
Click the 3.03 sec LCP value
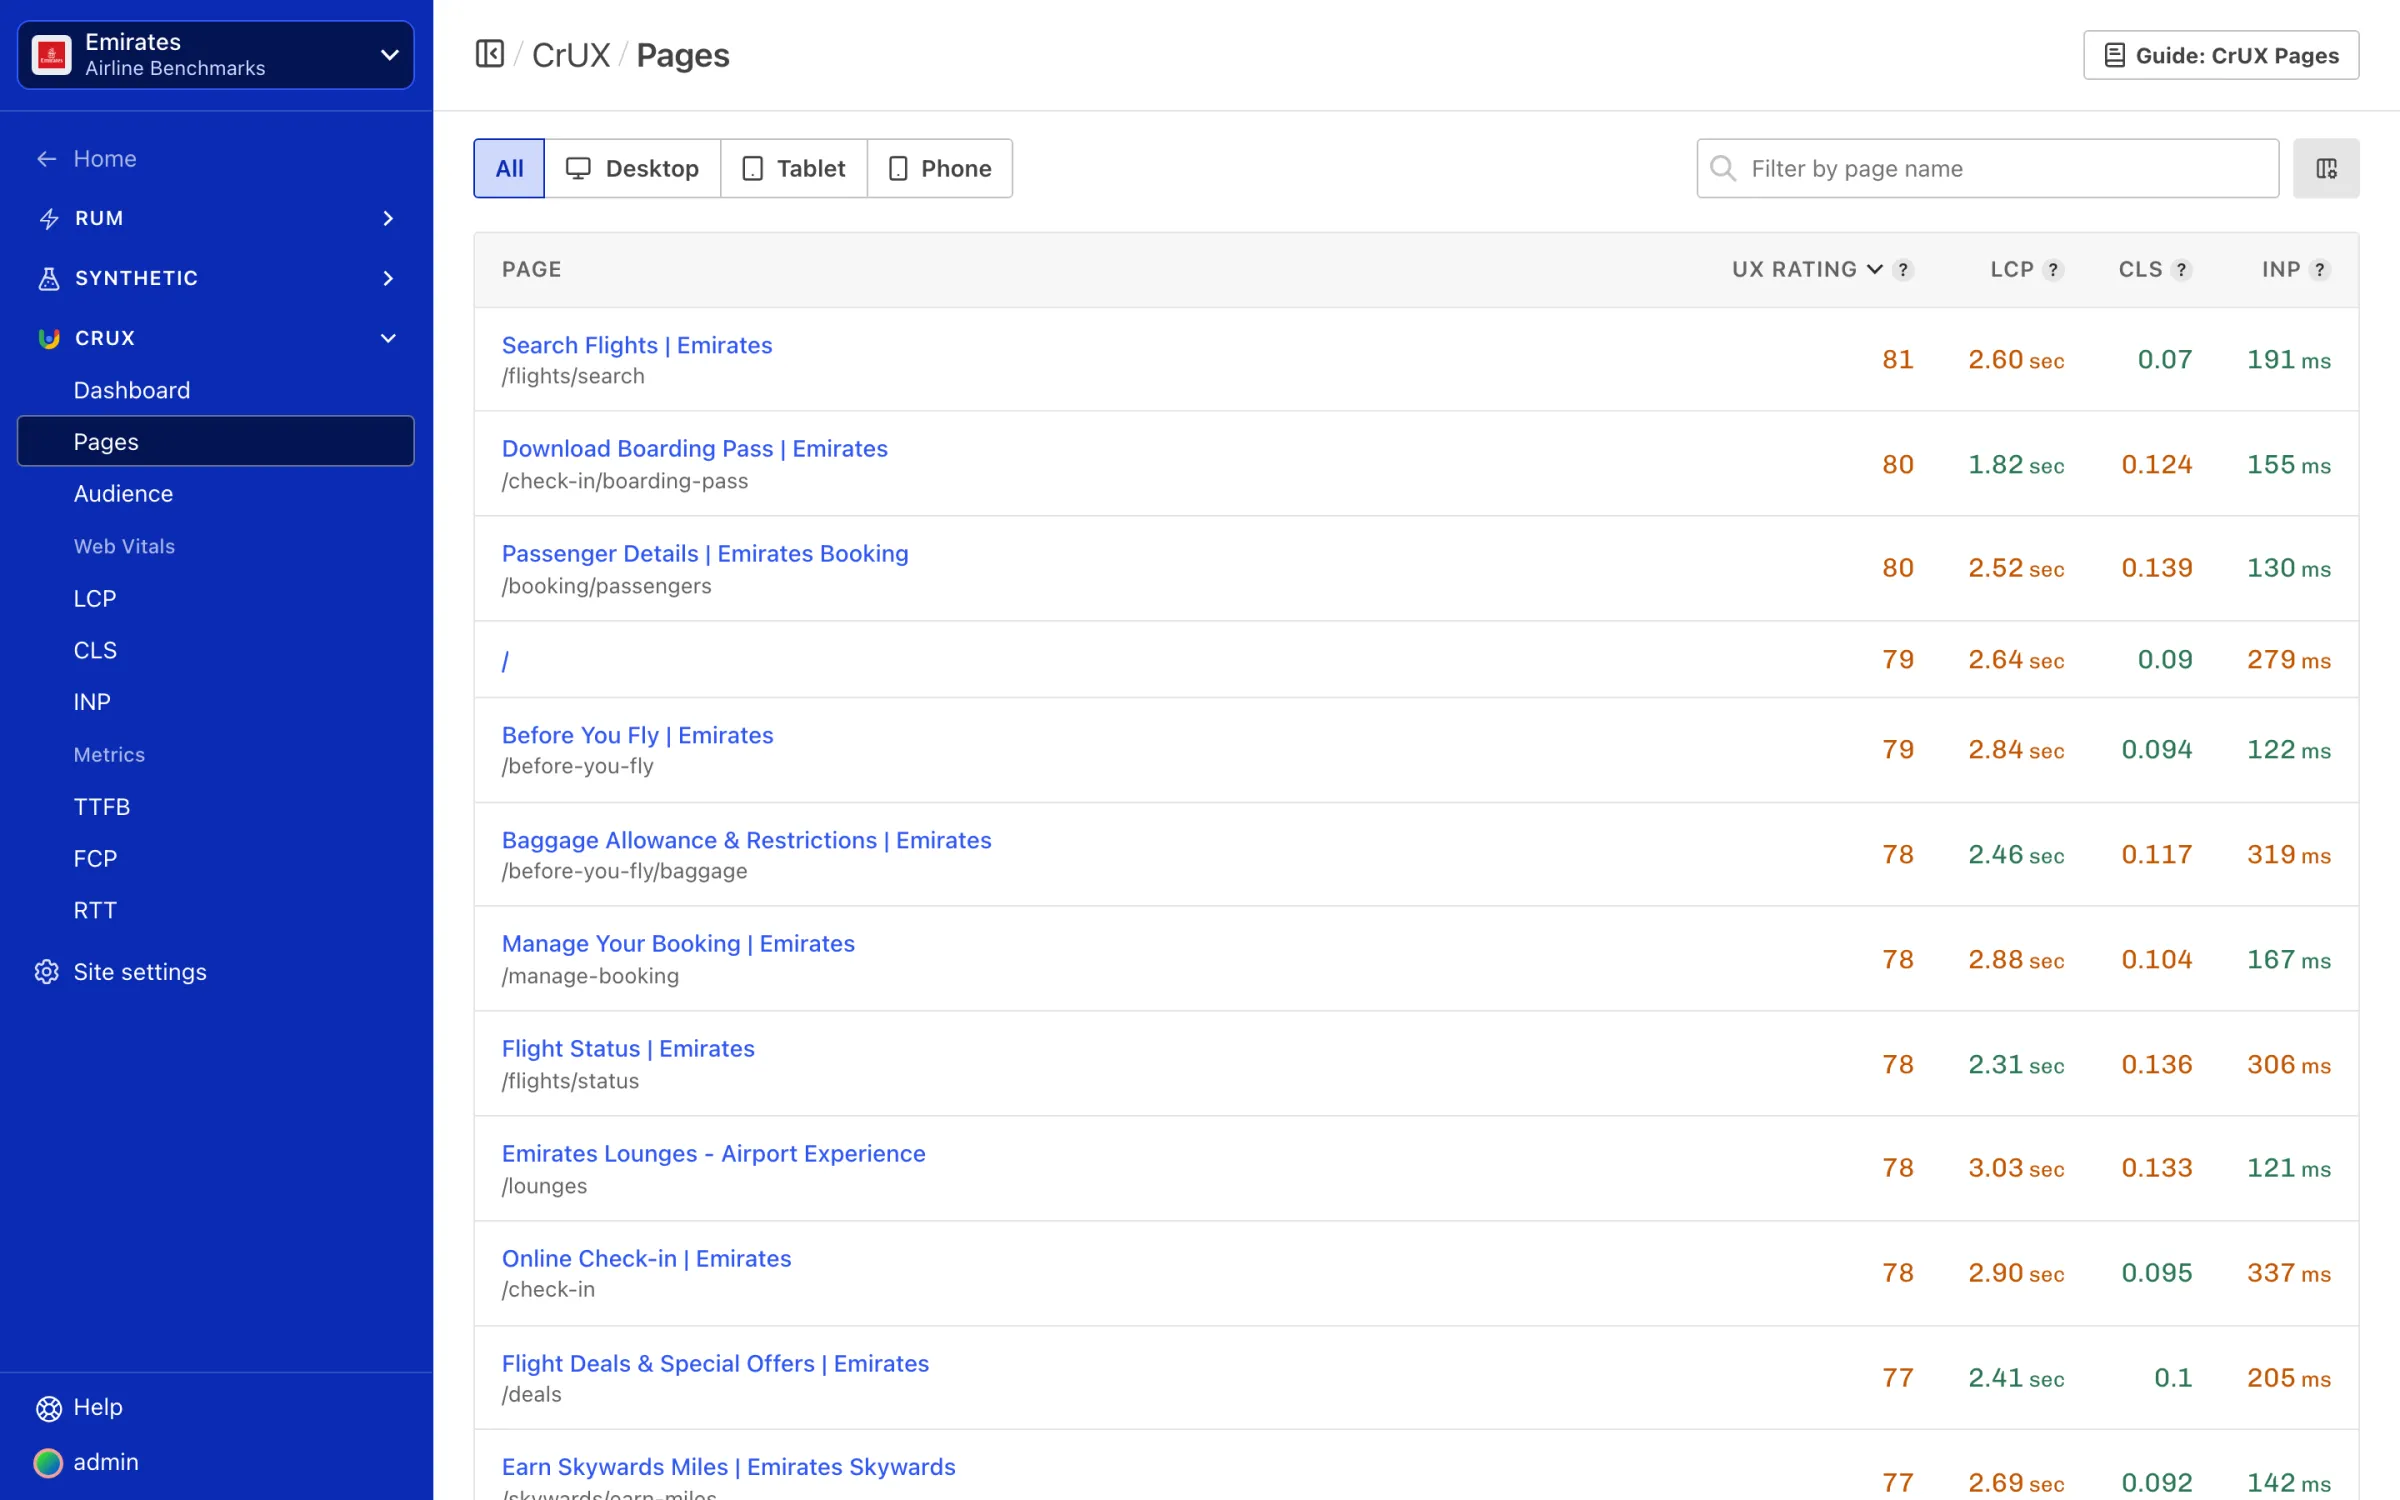[2016, 1168]
